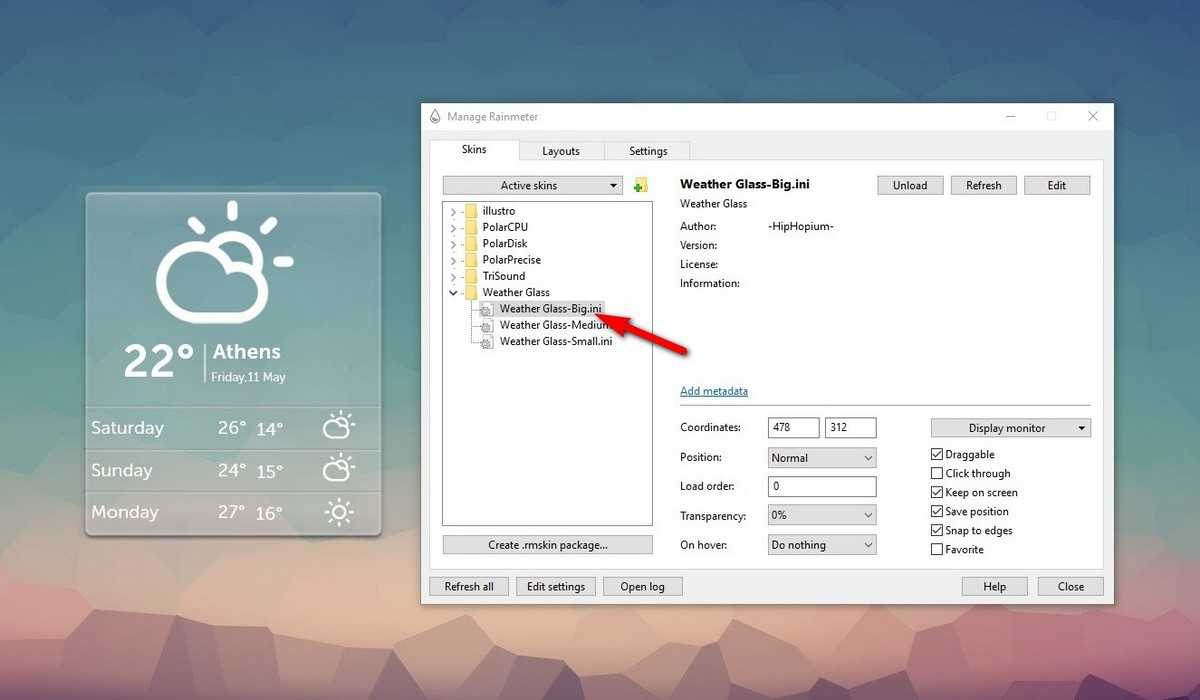Screen dimensions: 1200x700
Task: Mark the skin as Favorite
Action: pyautogui.click(x=937, y=550)
